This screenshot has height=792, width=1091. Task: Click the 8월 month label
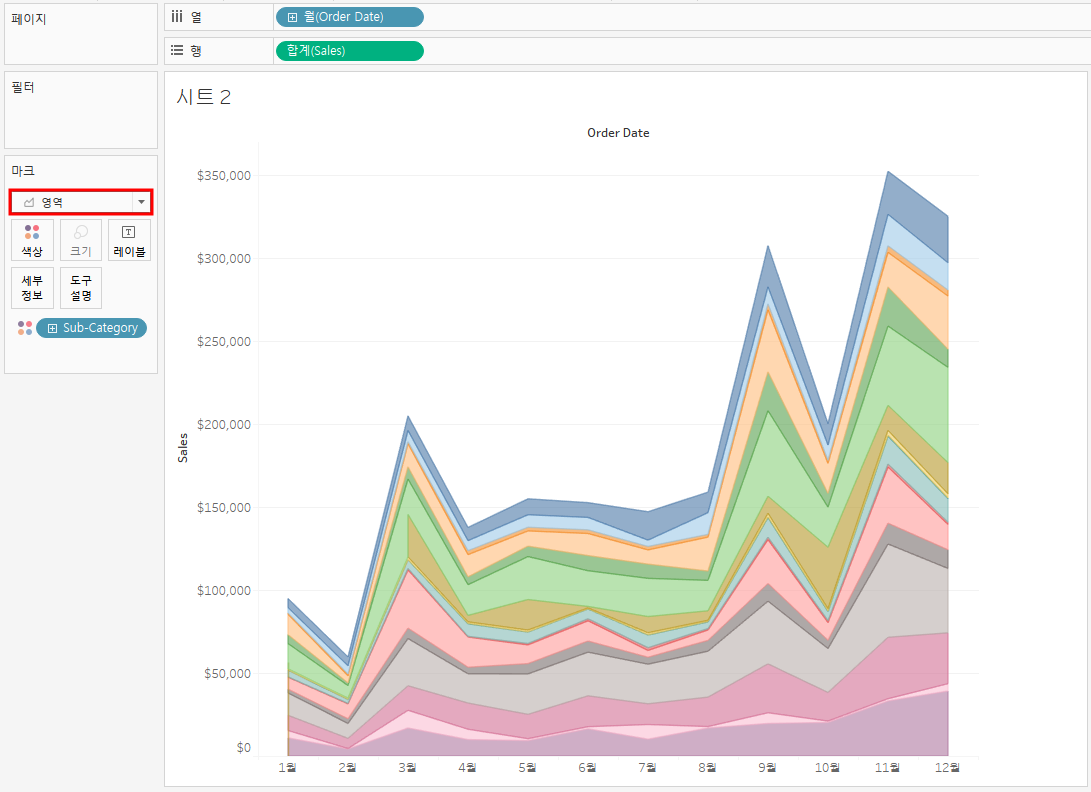707,767
